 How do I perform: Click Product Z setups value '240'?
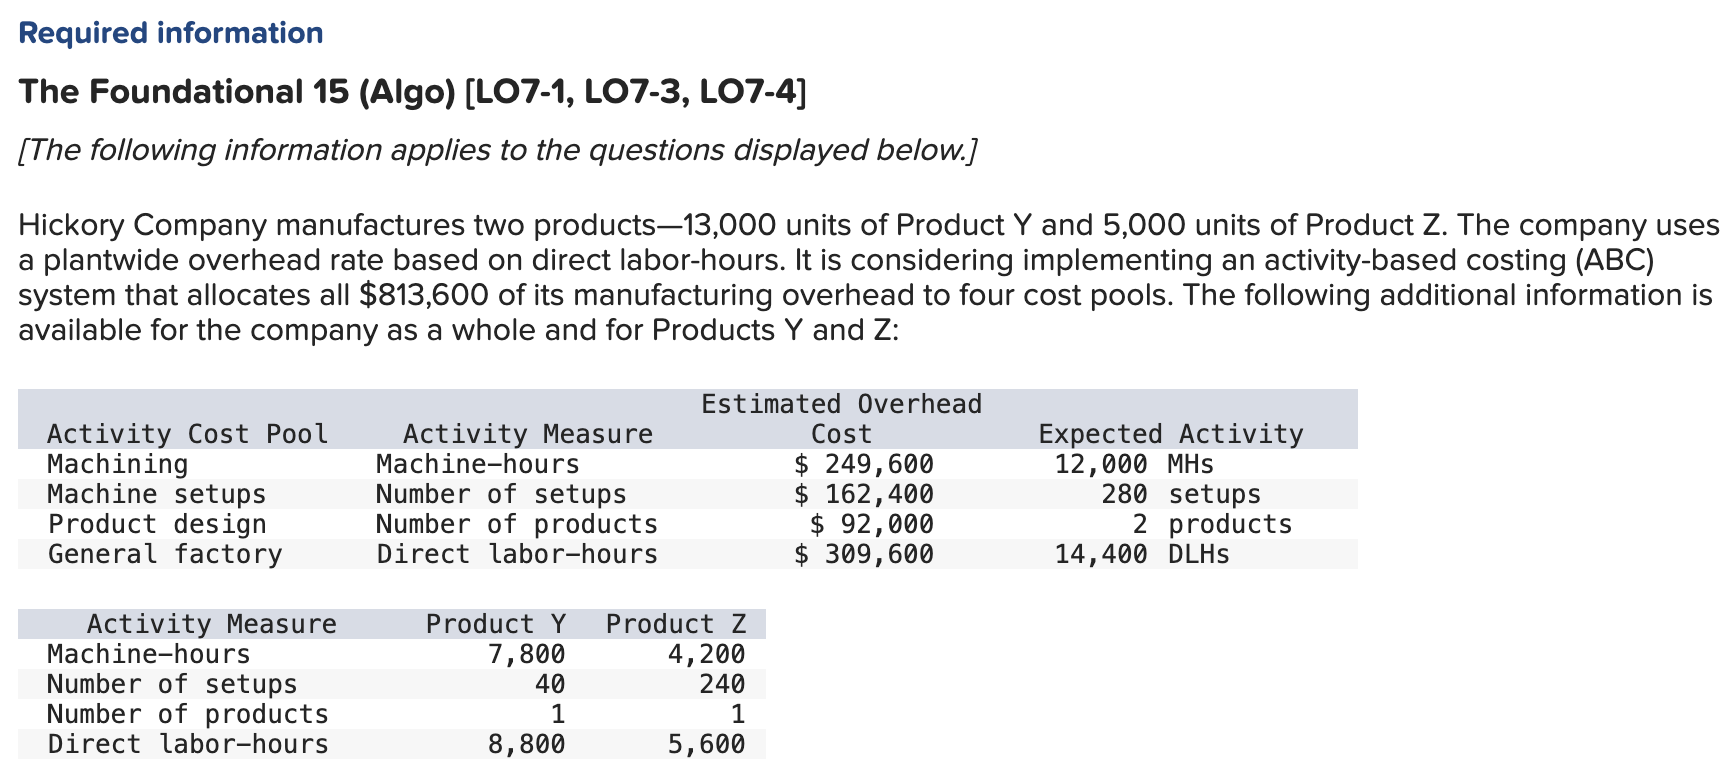[x=722, y=684]
